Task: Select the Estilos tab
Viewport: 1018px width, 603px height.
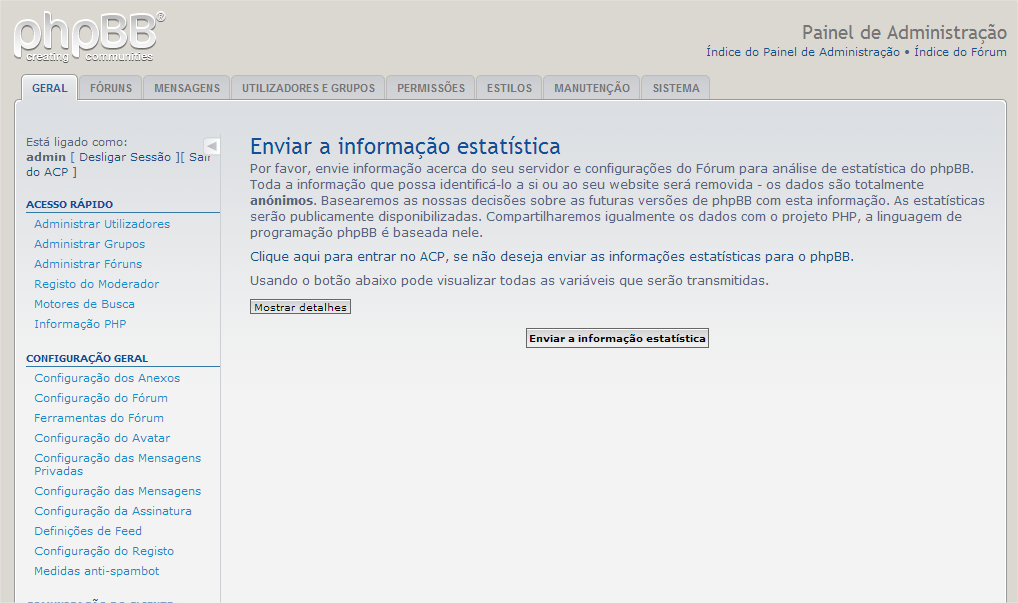Action: (x=509, y=88)
